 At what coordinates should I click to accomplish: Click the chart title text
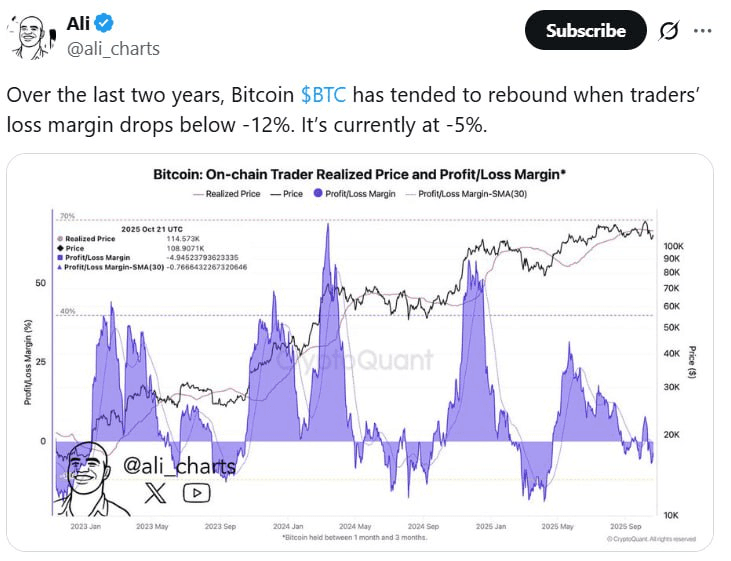[x=360, y=174]
